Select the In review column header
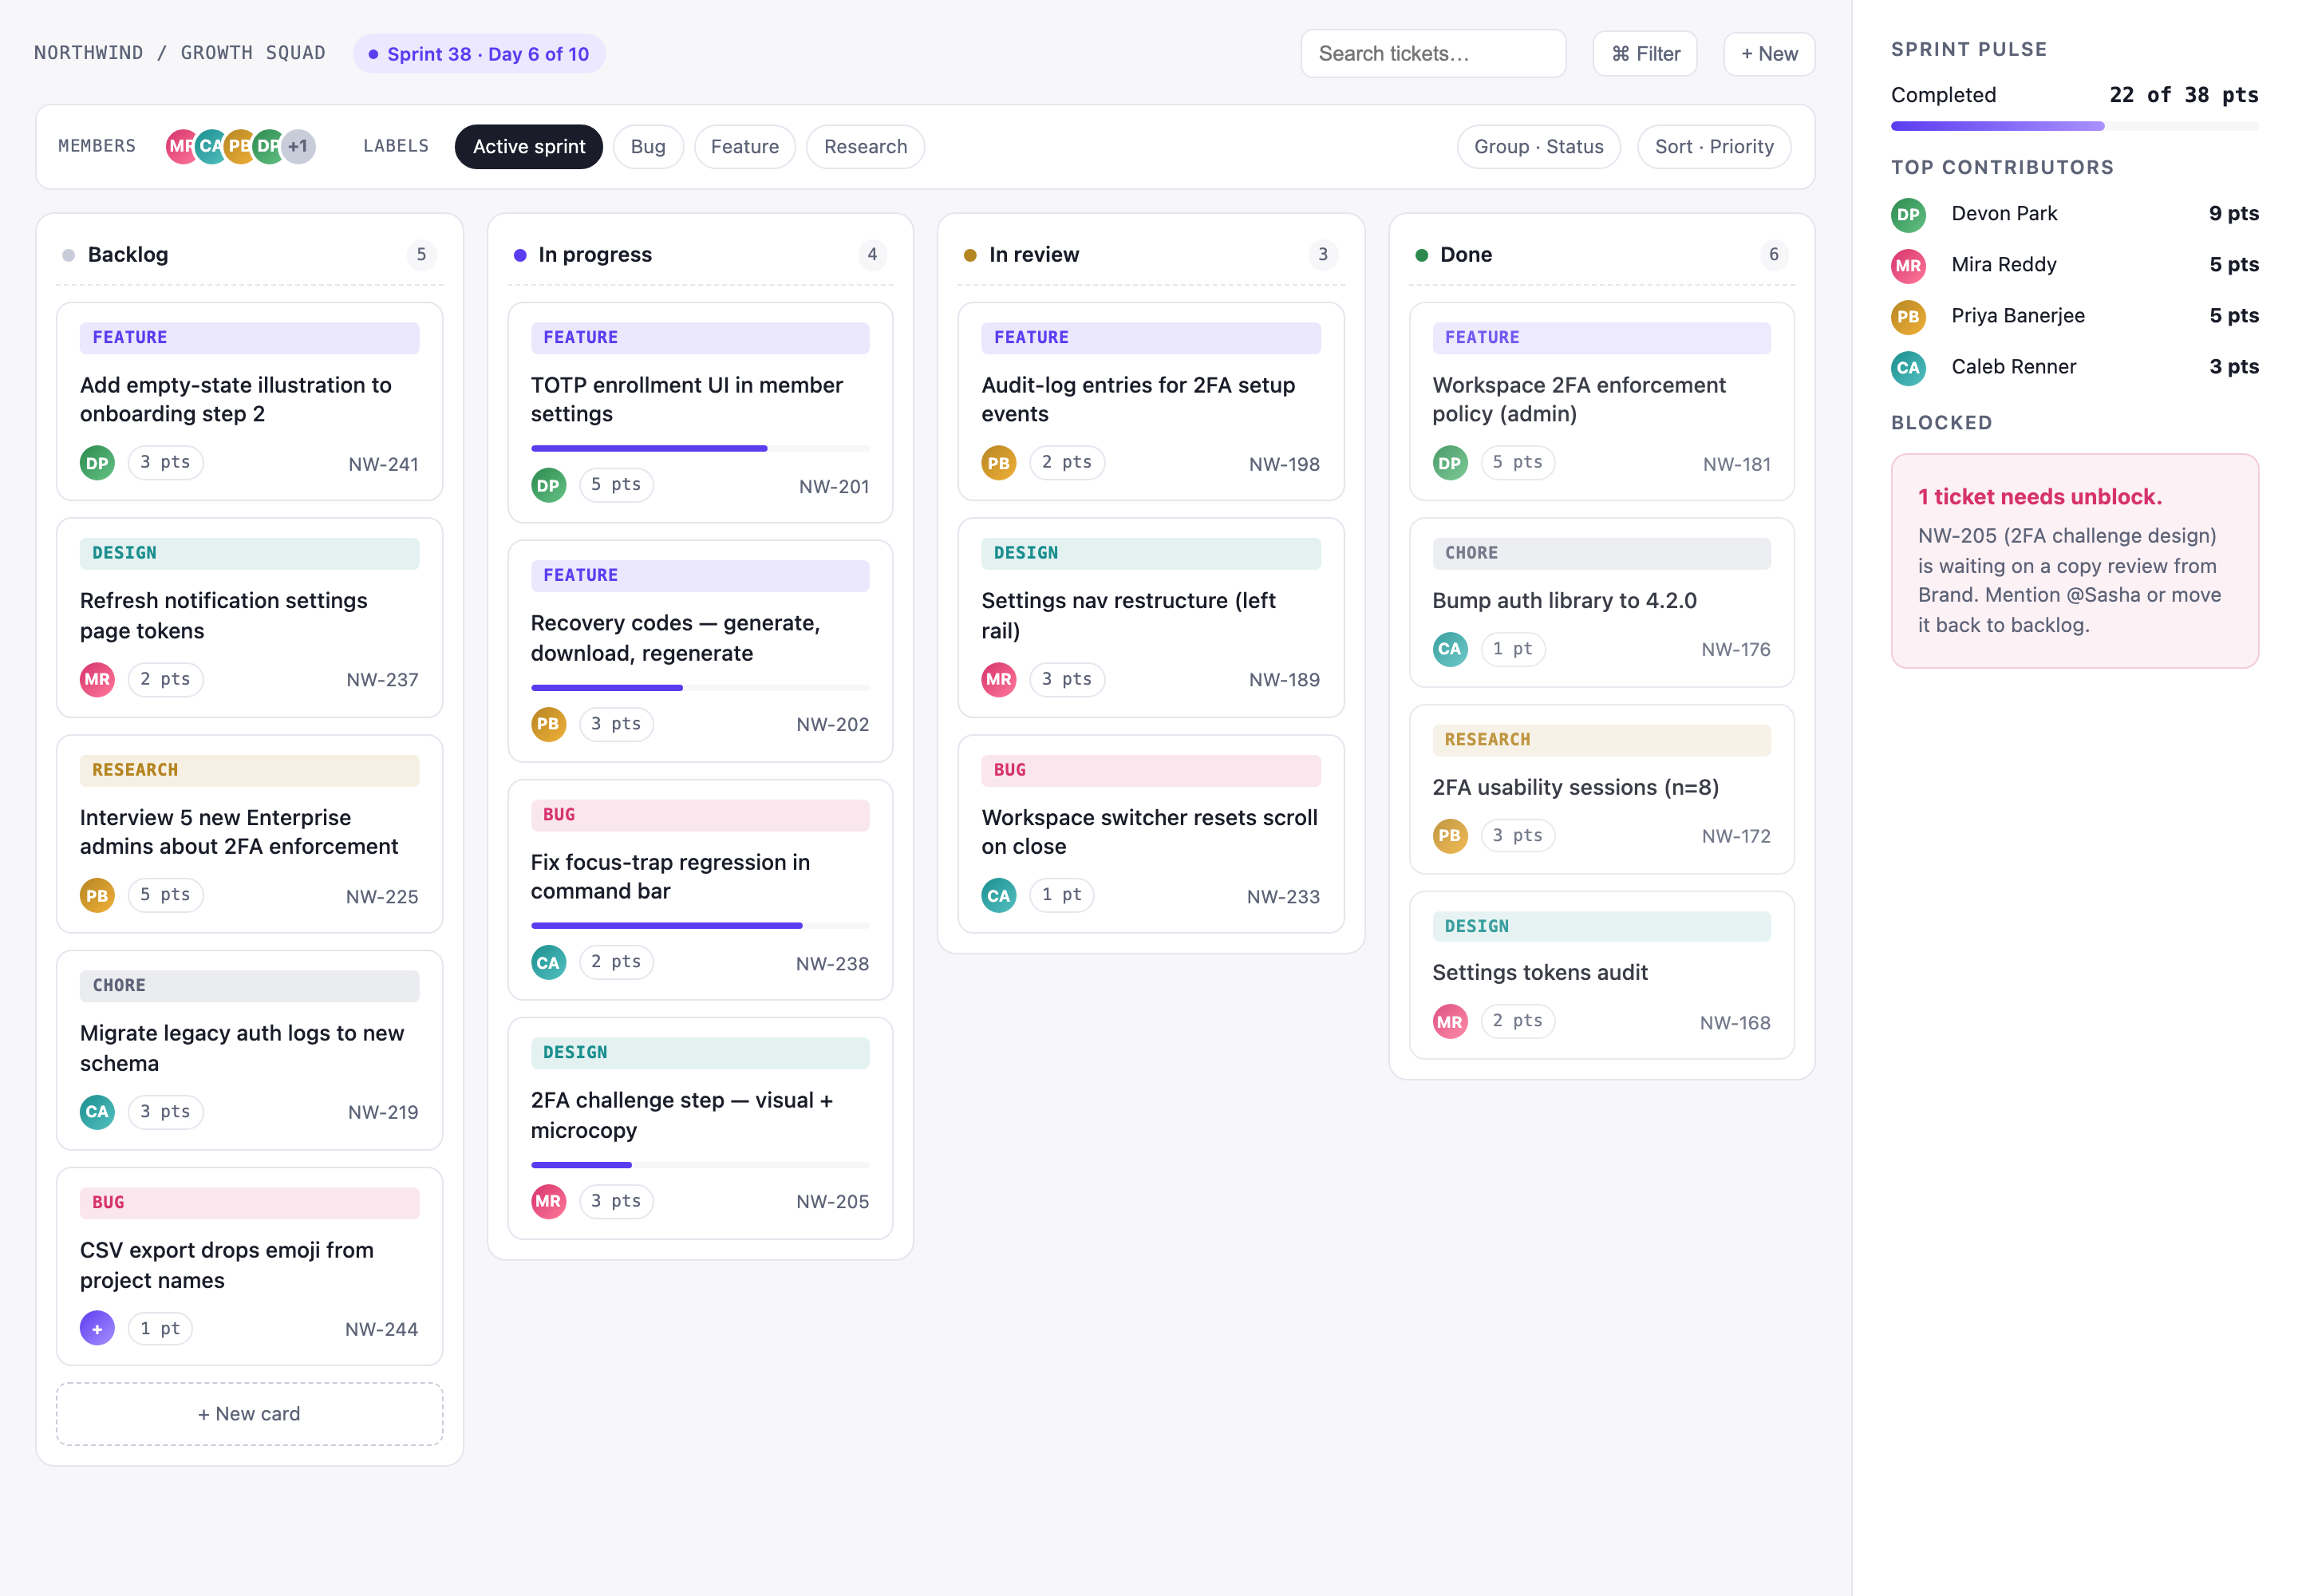 click(1151, 255)
